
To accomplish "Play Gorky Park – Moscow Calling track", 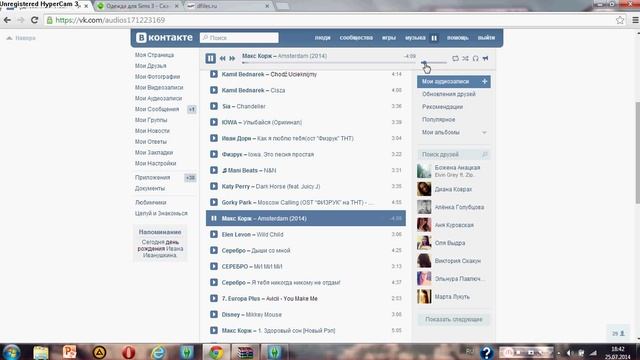I will tap(213, 202).
